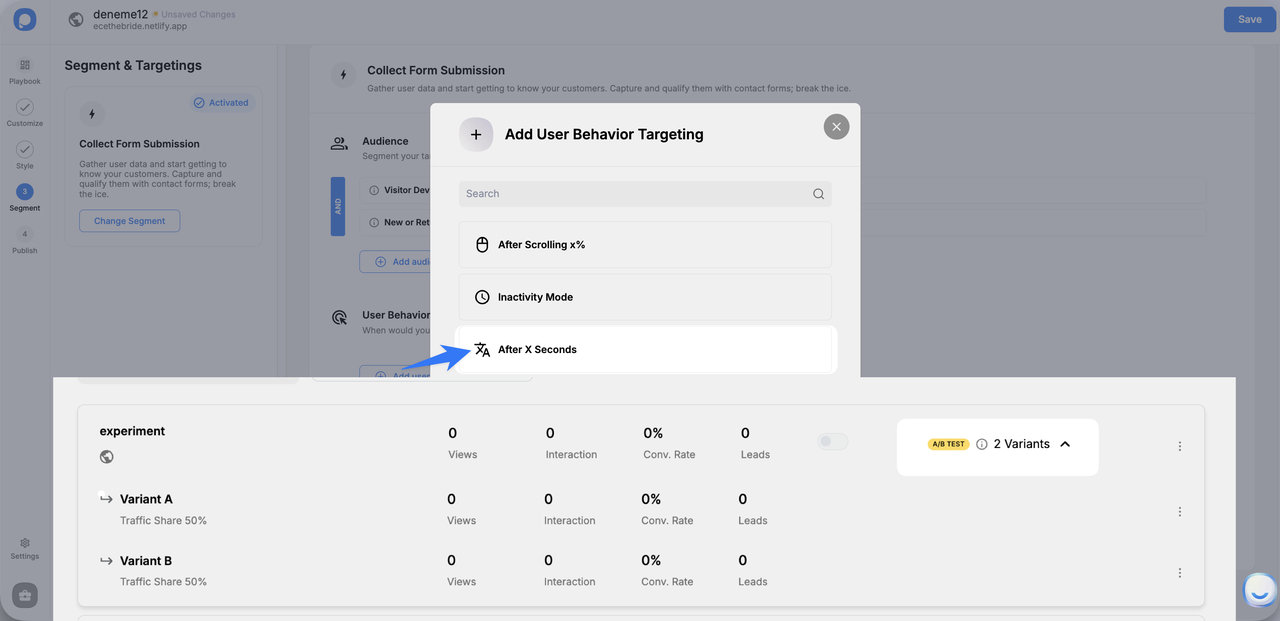Click the AND operator bar
Screen dimensions: 1280x621
pos(338,206)
